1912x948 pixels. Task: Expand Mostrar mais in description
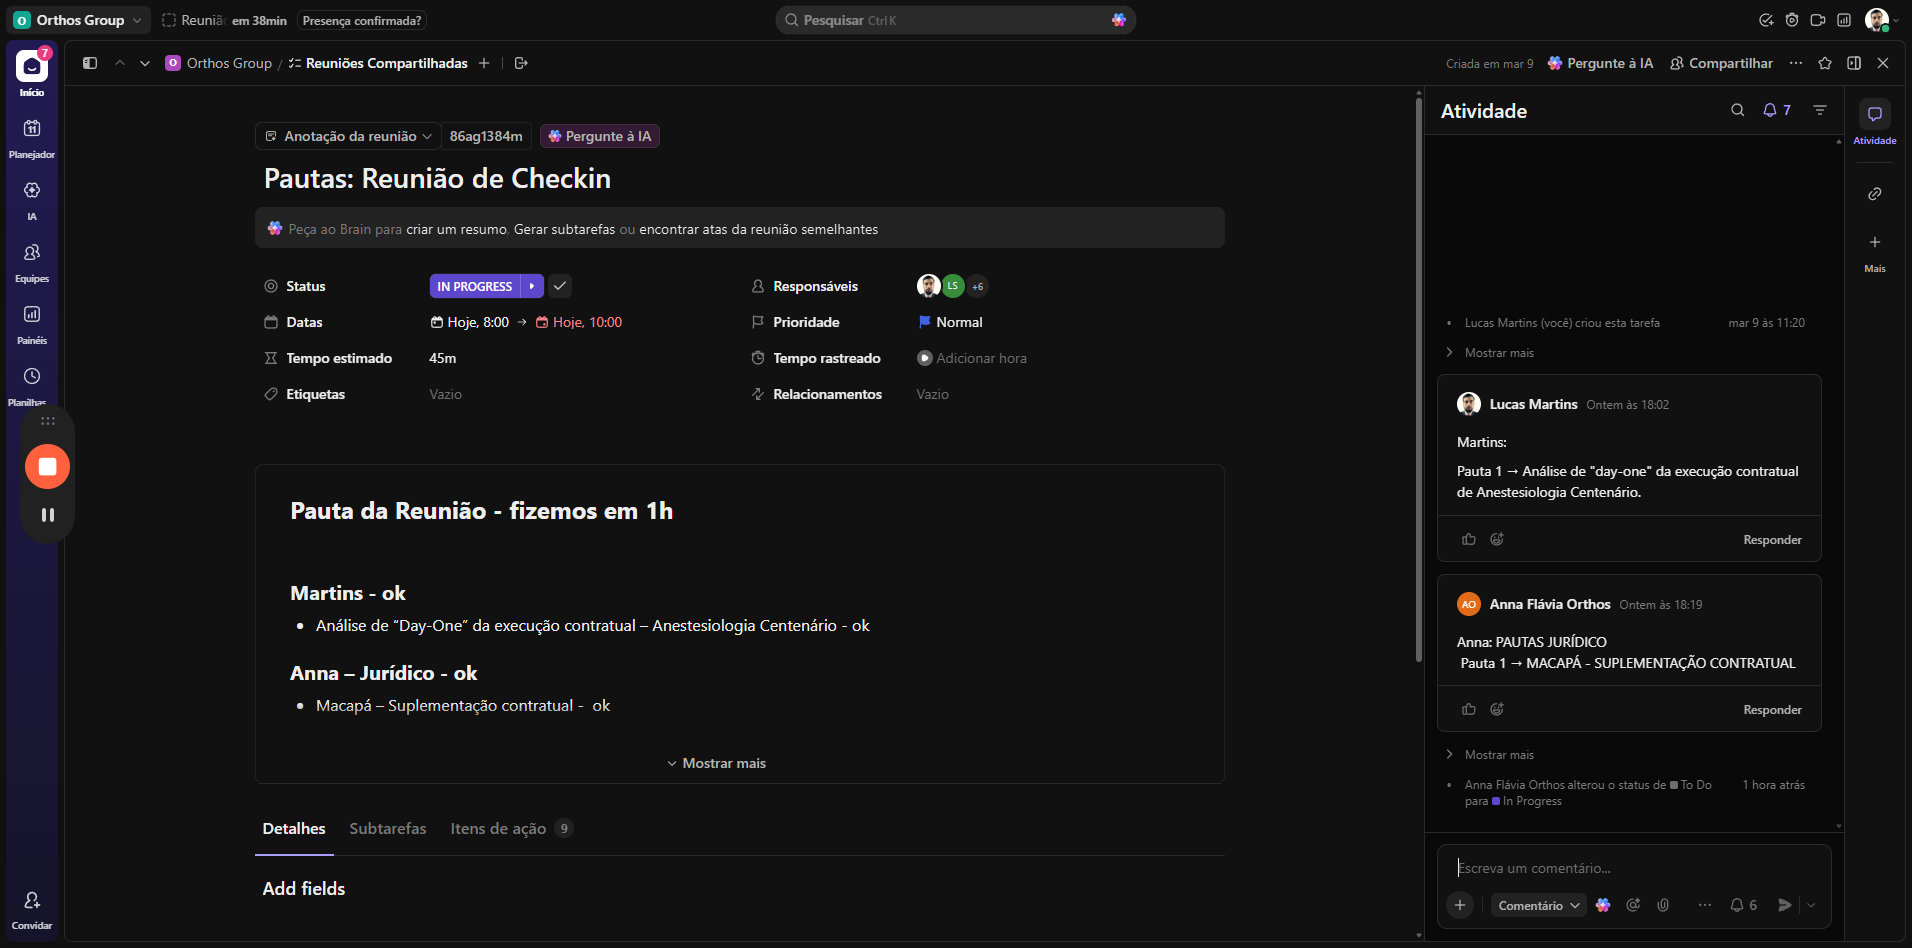pos(717,763)
